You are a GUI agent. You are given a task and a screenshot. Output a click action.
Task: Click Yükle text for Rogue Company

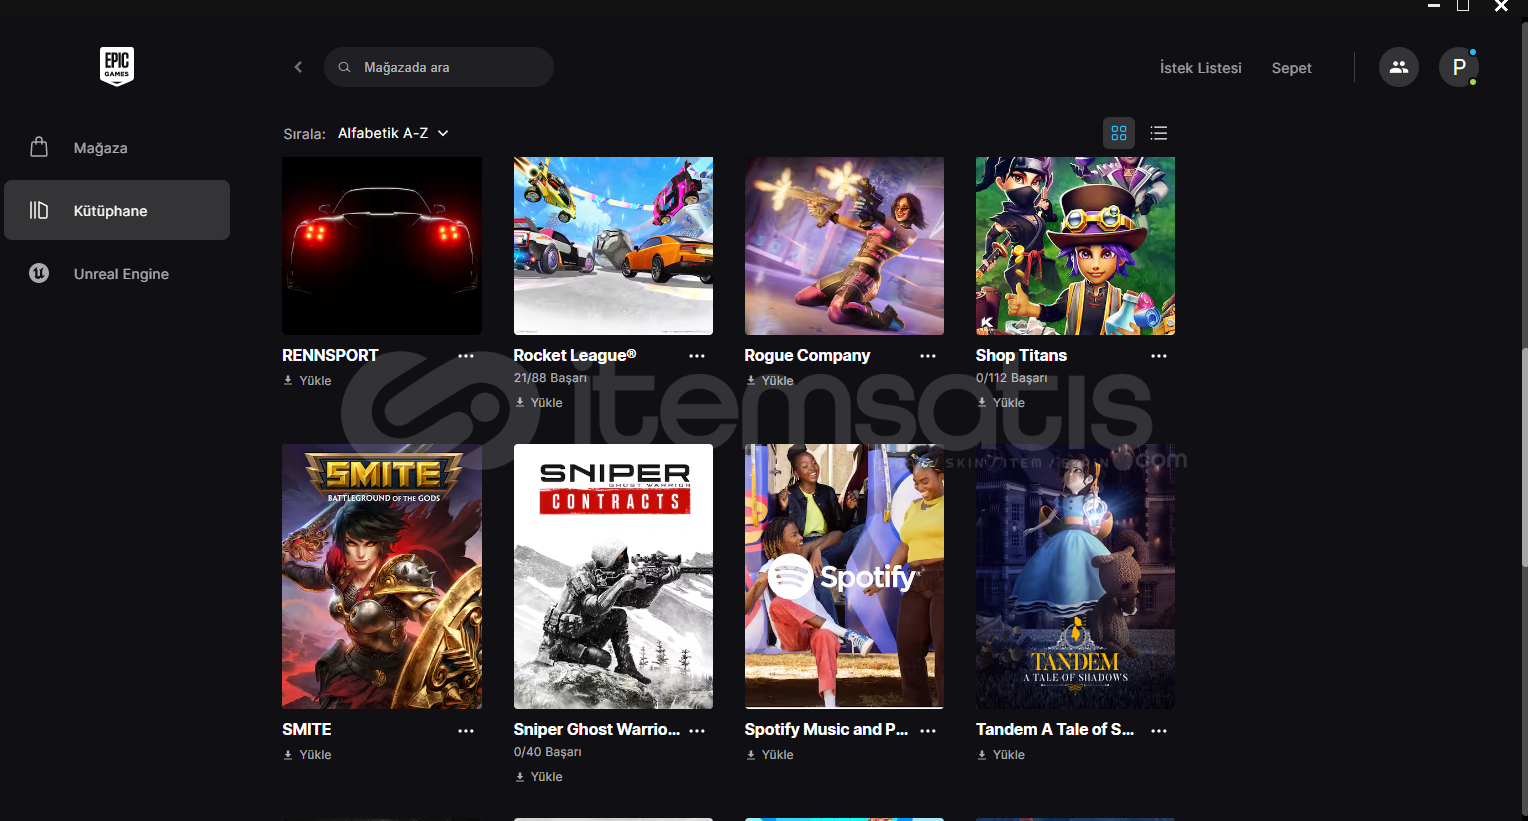(777, 380)
